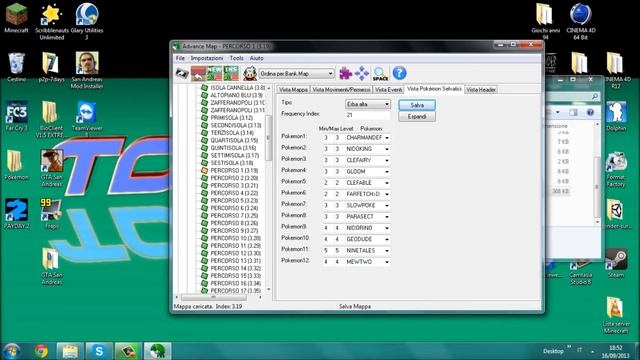This screenshot has width=640, height=360.
Task: Click the Windows Start orb
Action: 11,351
